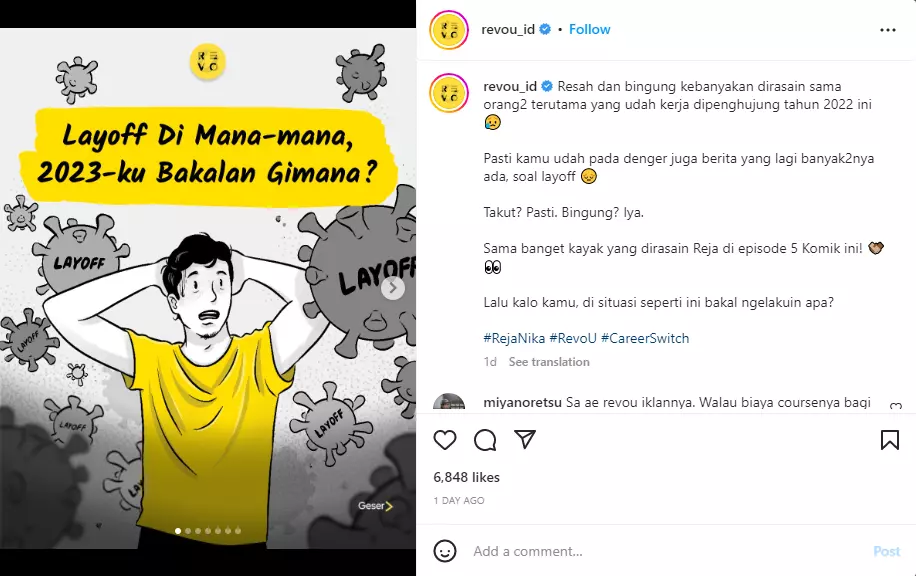Like the post with the heart icon
Screen dimensions: 916x576
click(x=445, y=440)
